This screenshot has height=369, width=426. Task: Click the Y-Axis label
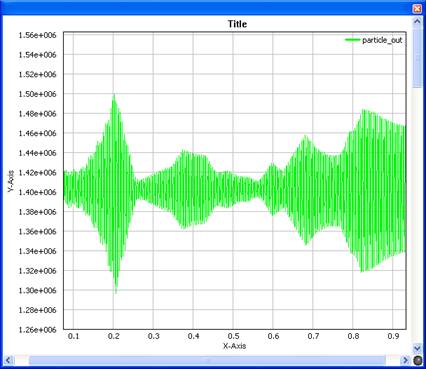[x=11, y=181]
